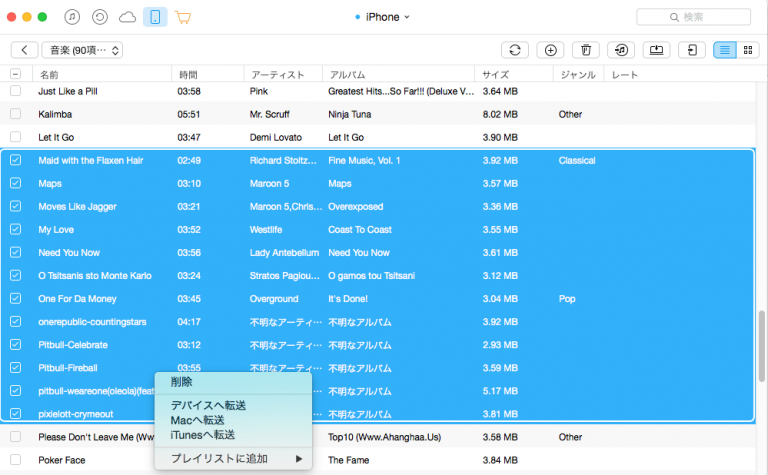Open プレイリストに追加 submenu
Viewport: 768px width, 475px height.
233,459
